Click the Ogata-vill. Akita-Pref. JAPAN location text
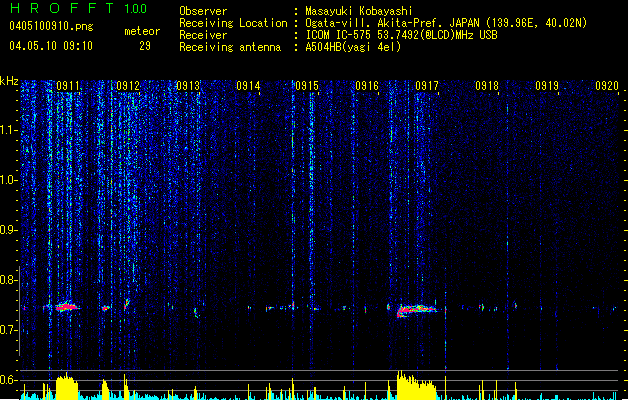 pyautogui.click(x=446, y=23)
